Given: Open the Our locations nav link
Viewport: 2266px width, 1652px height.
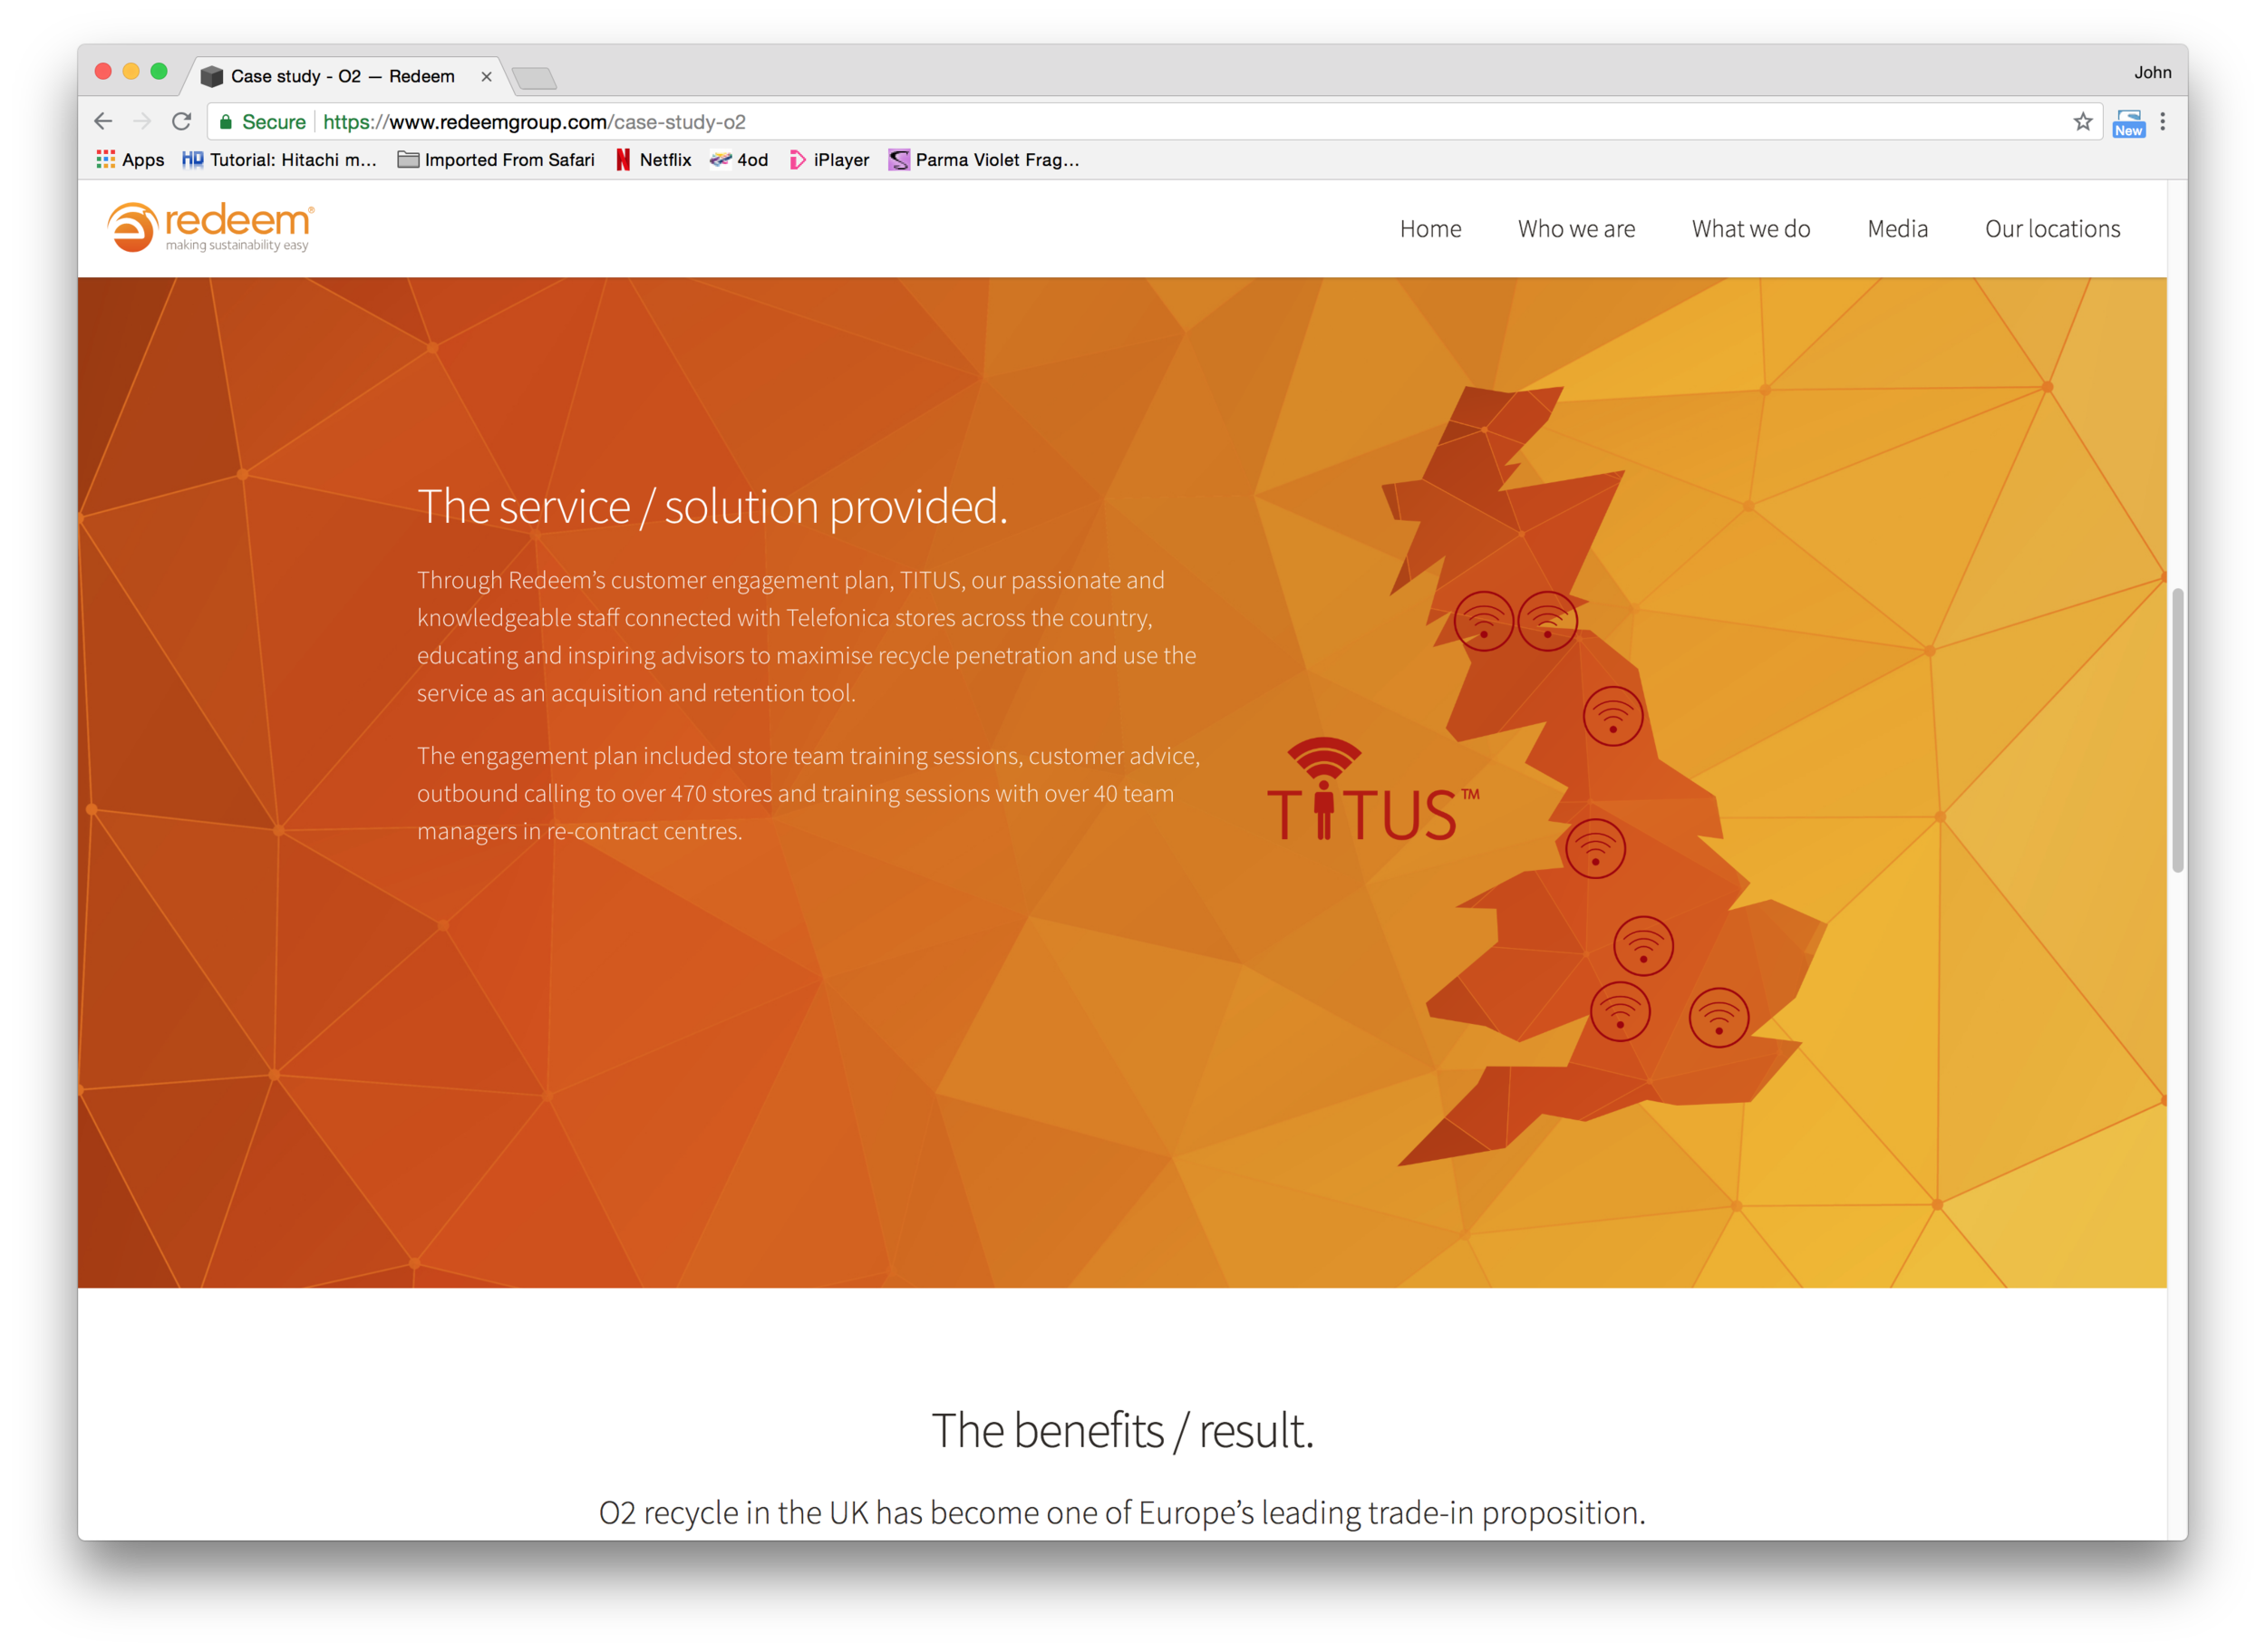Looking at the screenshot, I should click(x=2052, y=229).
